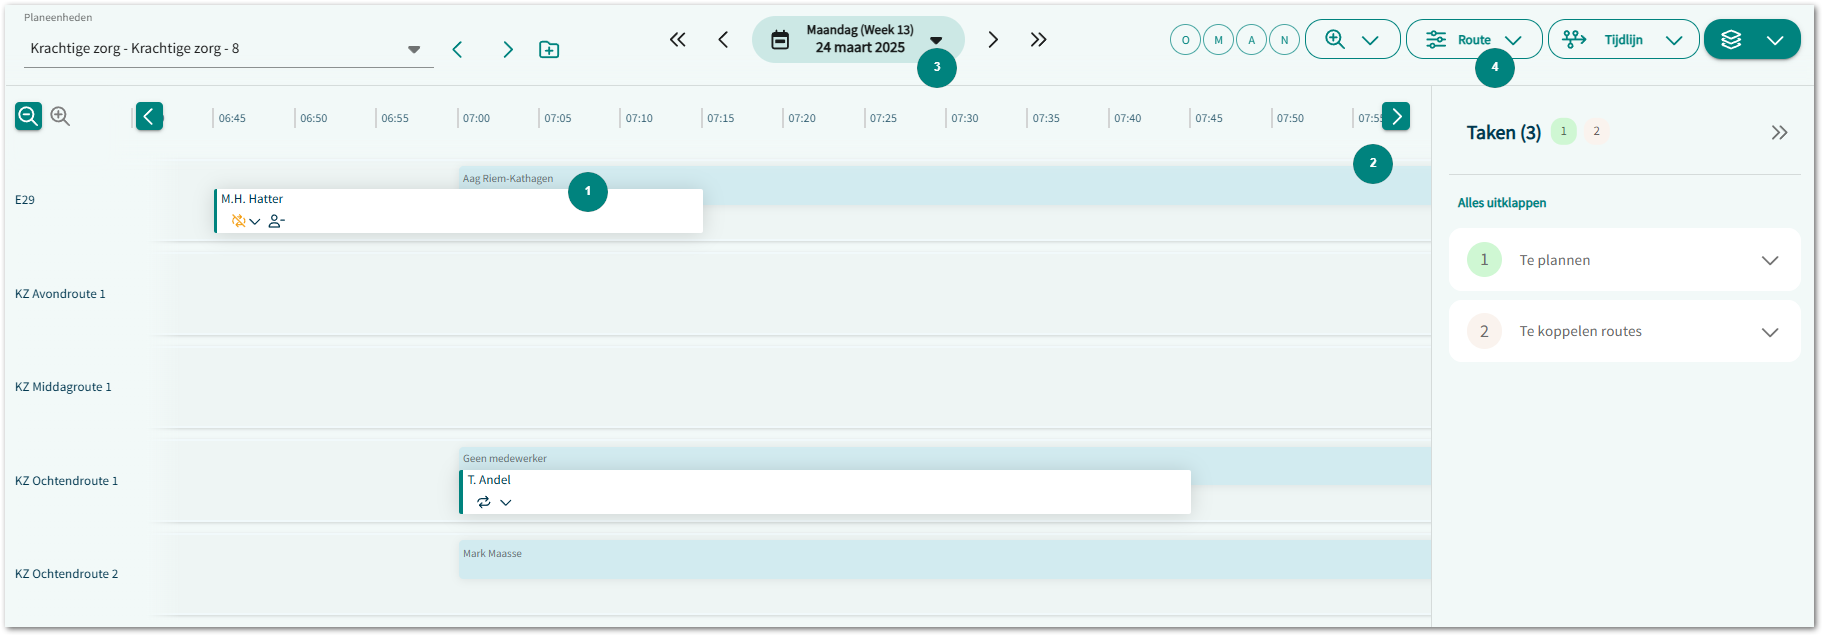
Task: Toggle the O shift filter
Action: point(1185,40)
